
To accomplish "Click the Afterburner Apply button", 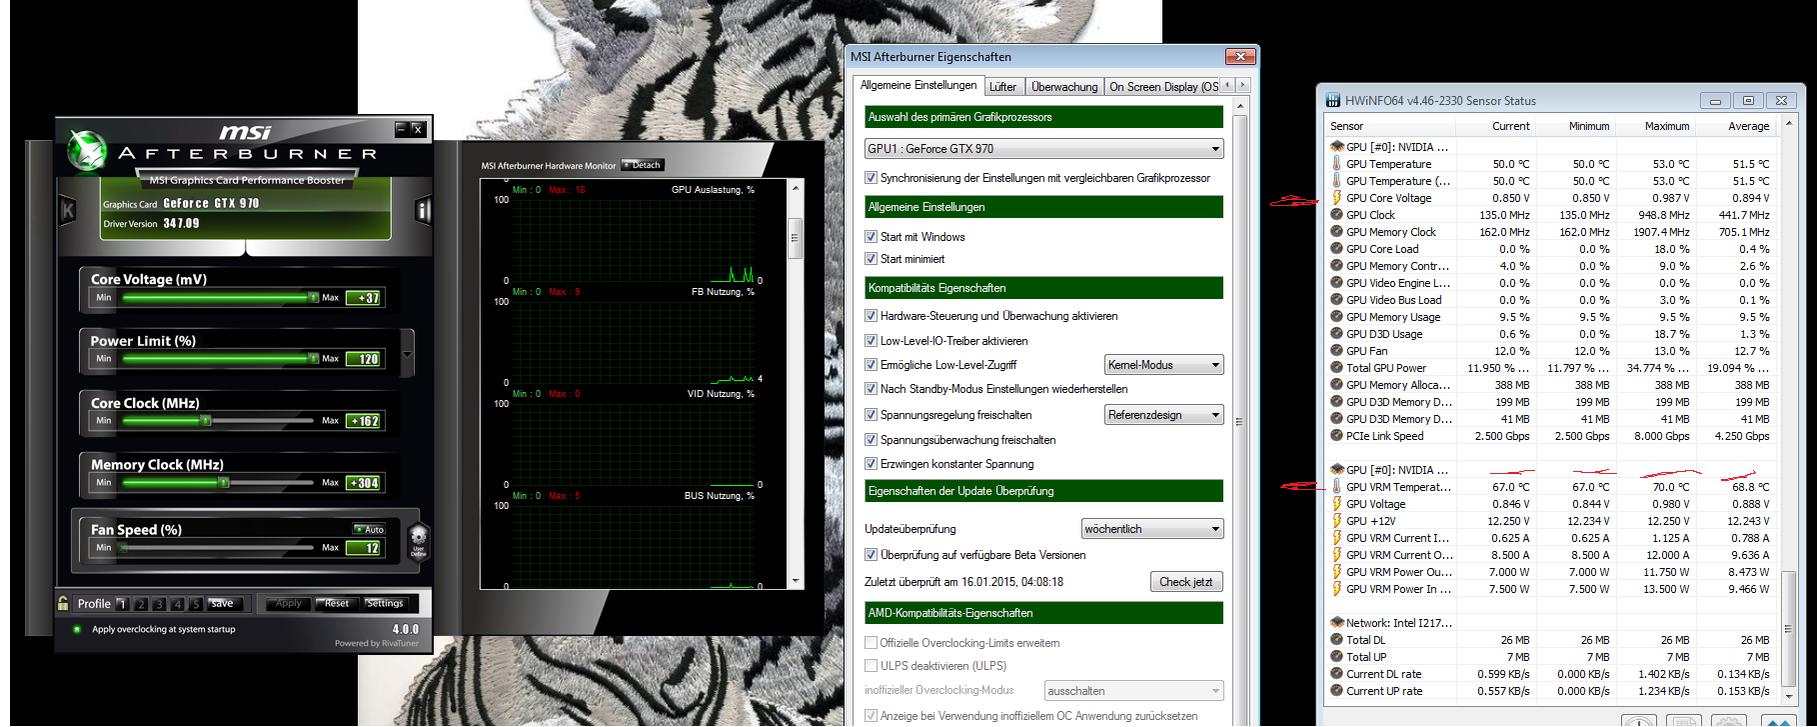I will (288, 604).
